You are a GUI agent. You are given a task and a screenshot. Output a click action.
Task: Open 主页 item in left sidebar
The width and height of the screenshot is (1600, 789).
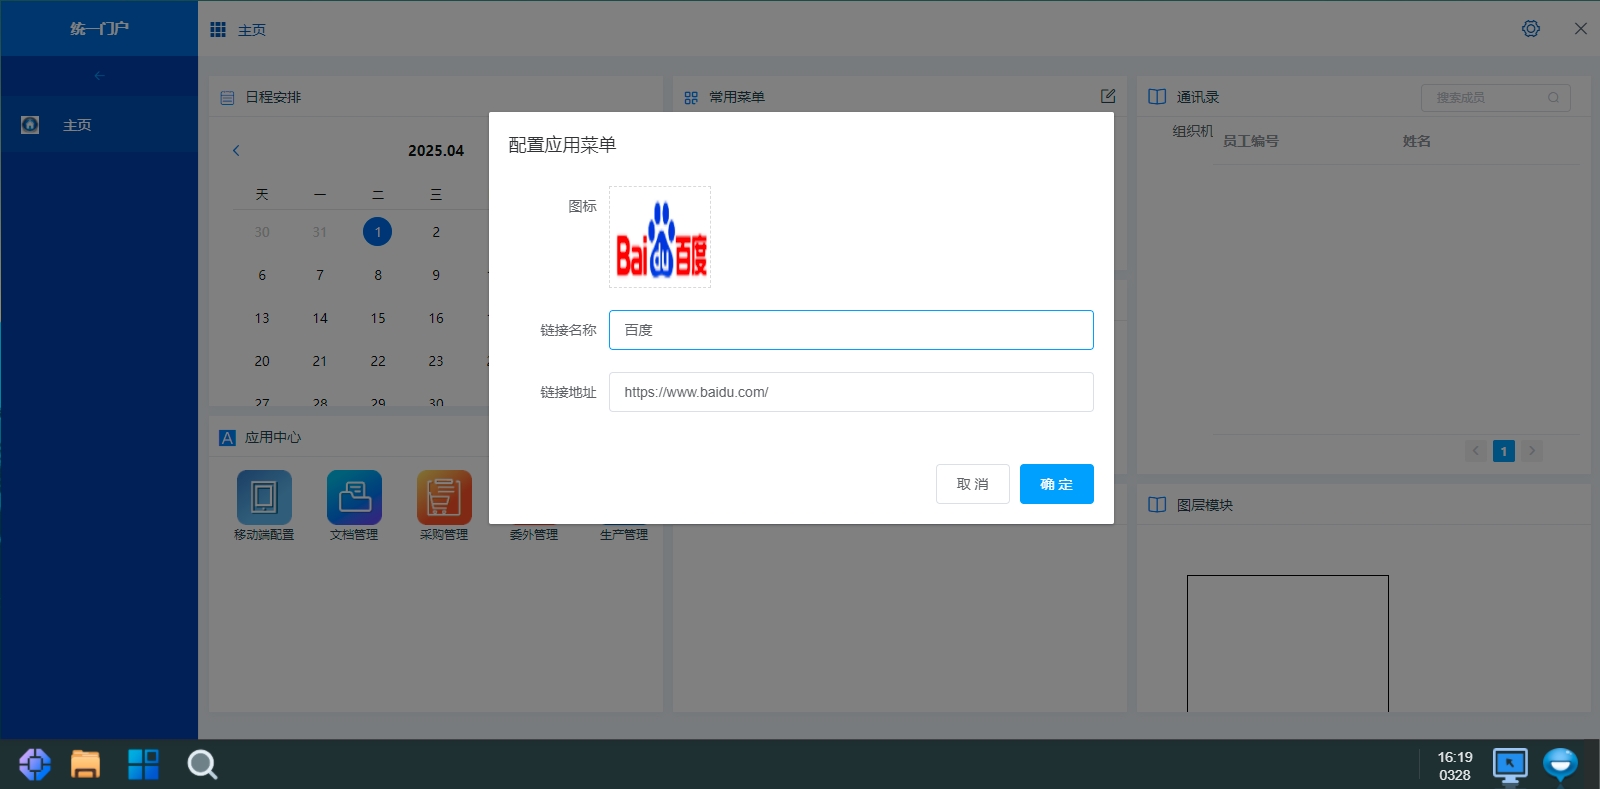(x=99, y=125)
